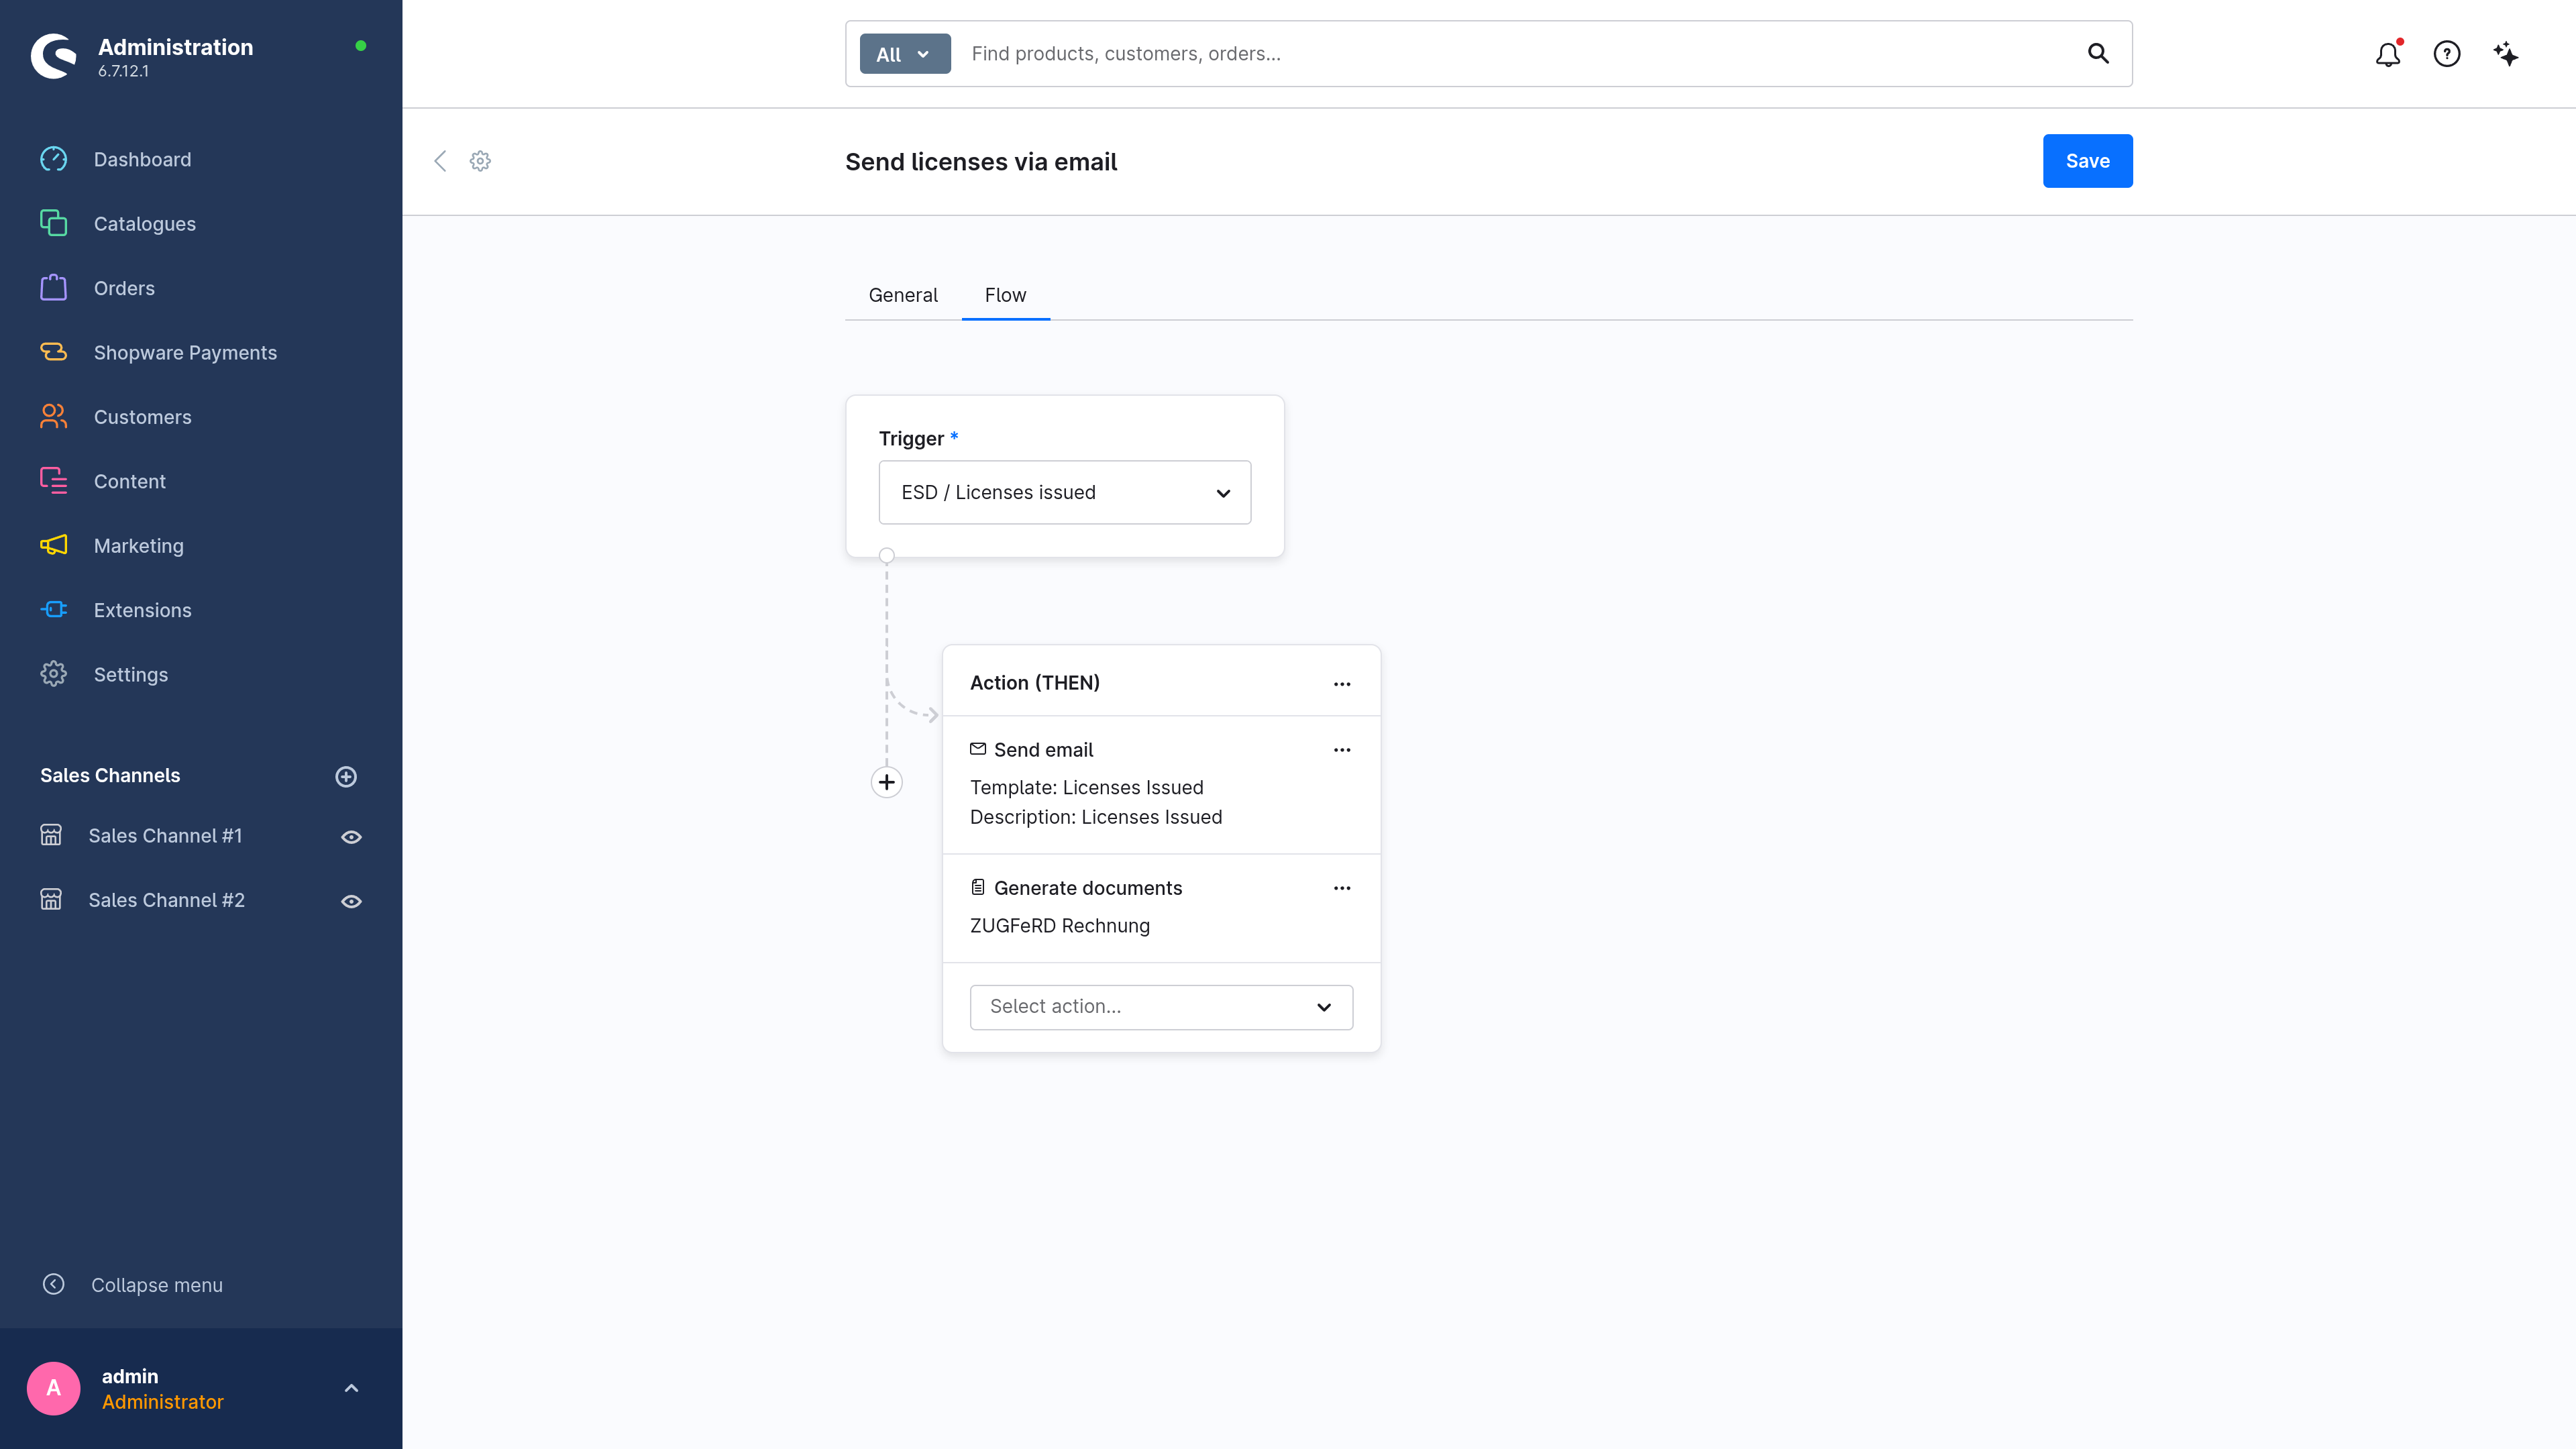2576x1449 pixels.
Task: Click the 'Sales Channels' section heading
Action: pyautogui.click(x=110, y=776)
